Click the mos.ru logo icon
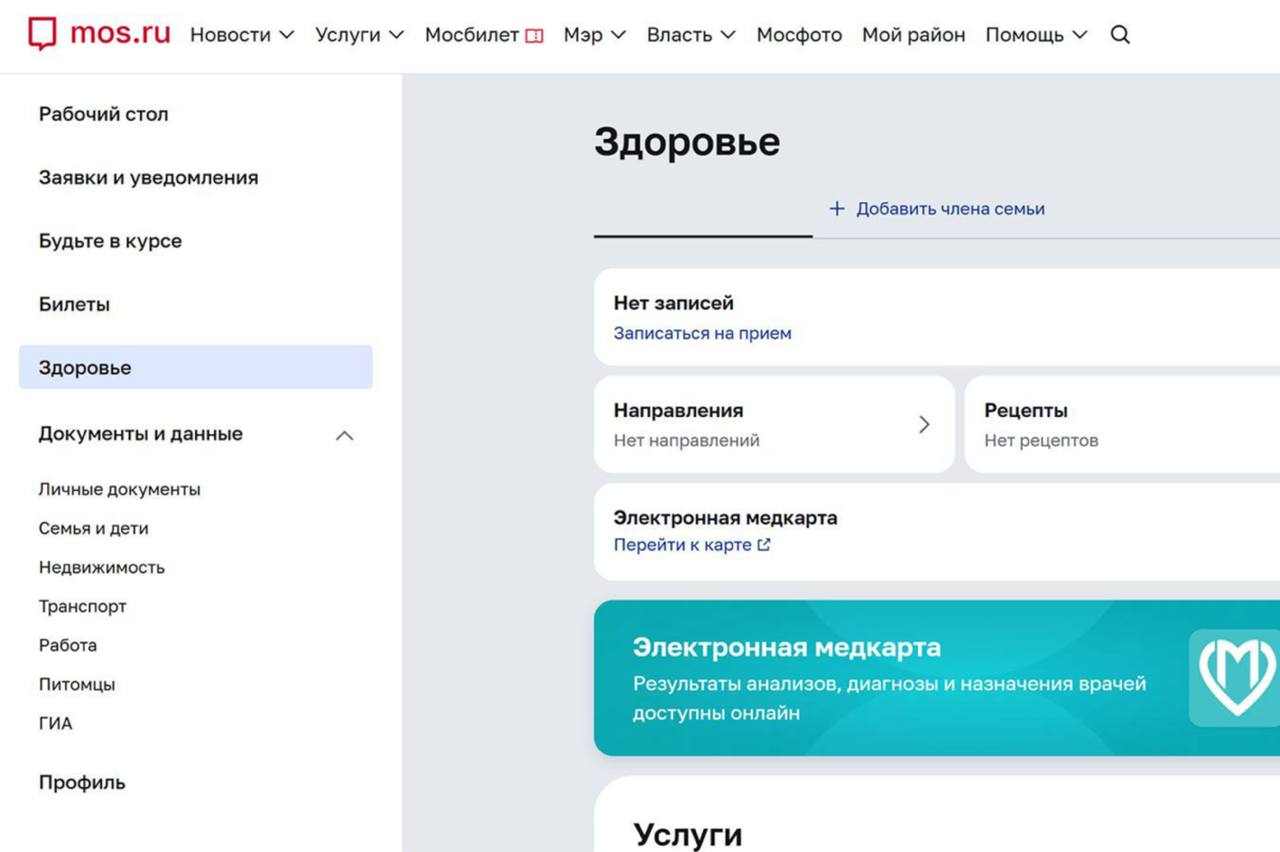This screenshot has height=852, width=1280. tap(42, 34)
